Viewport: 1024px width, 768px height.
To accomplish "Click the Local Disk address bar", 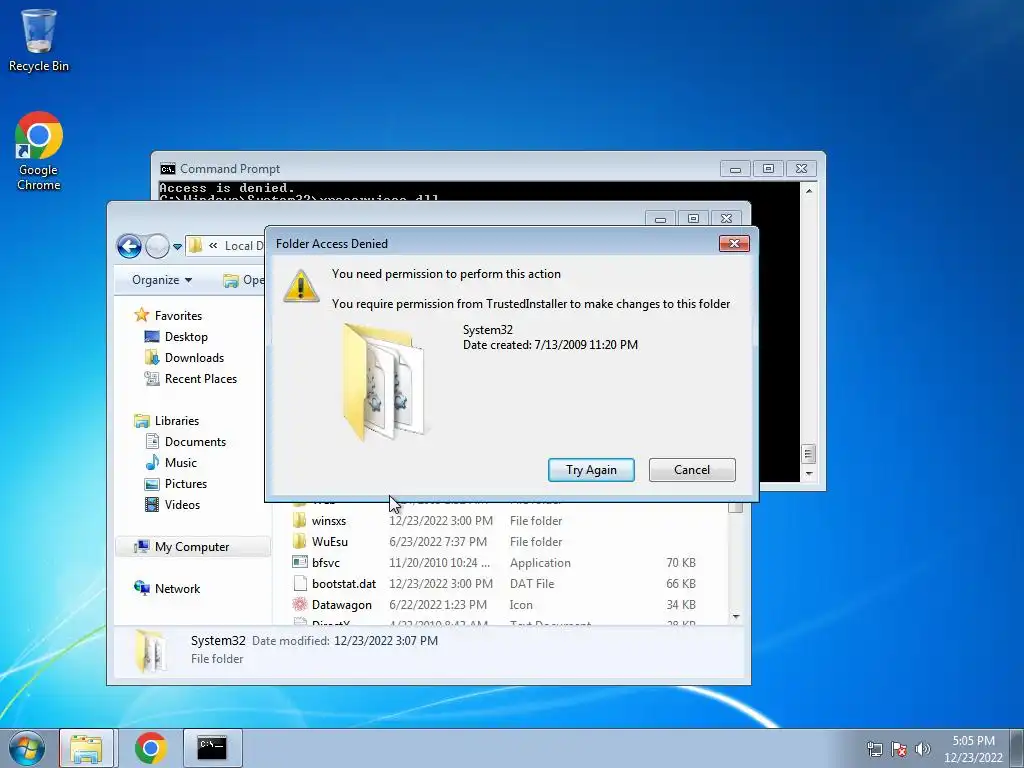I will click(x=225, y=246).
